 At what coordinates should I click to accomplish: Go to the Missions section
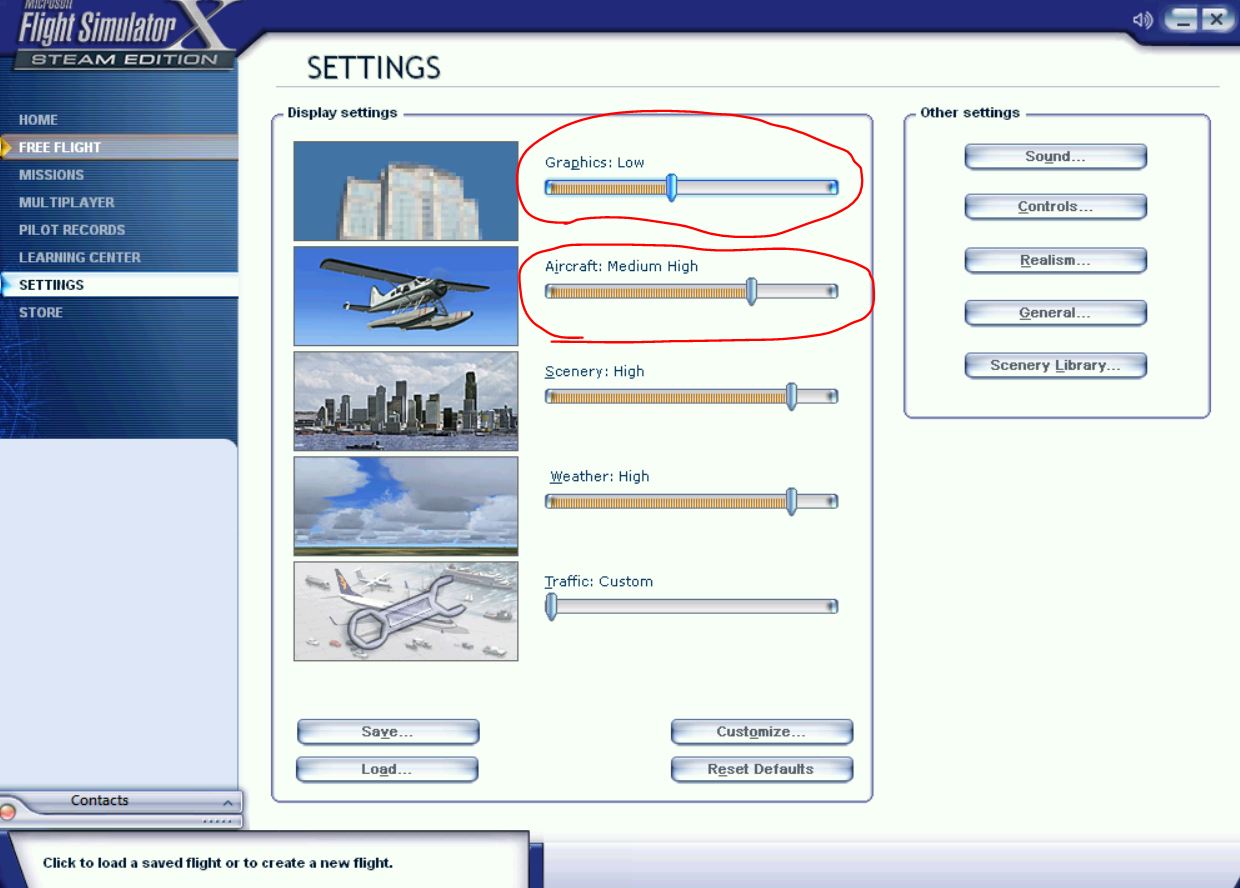51,175
